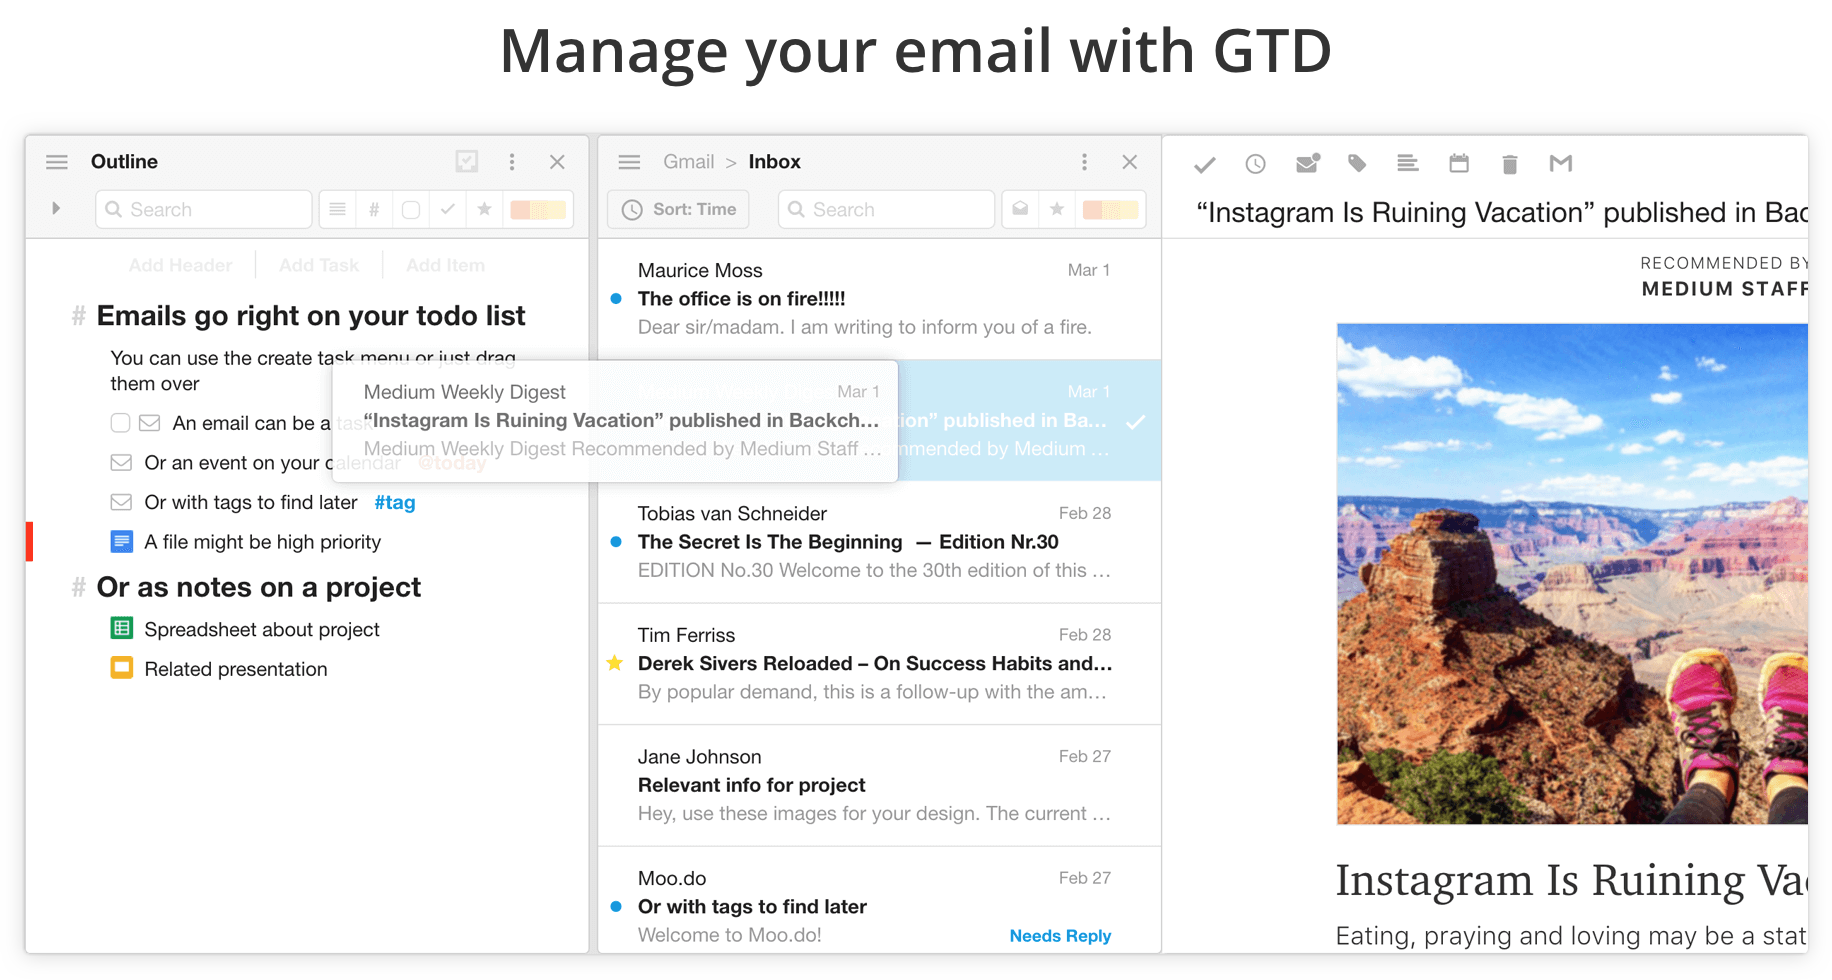Snooze email with clock icon
The width and height of the screenshot is (1832, 980).
1256,164
